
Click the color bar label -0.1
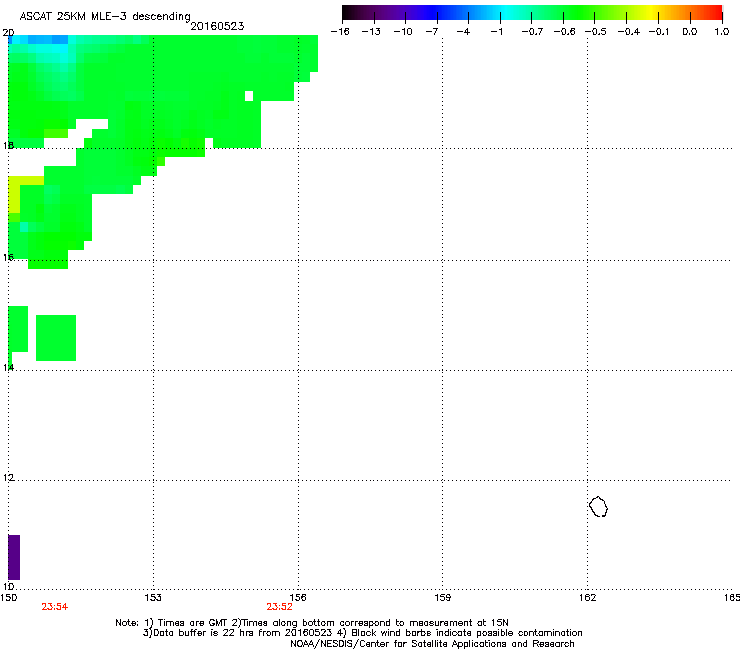[x=659, y=32]
